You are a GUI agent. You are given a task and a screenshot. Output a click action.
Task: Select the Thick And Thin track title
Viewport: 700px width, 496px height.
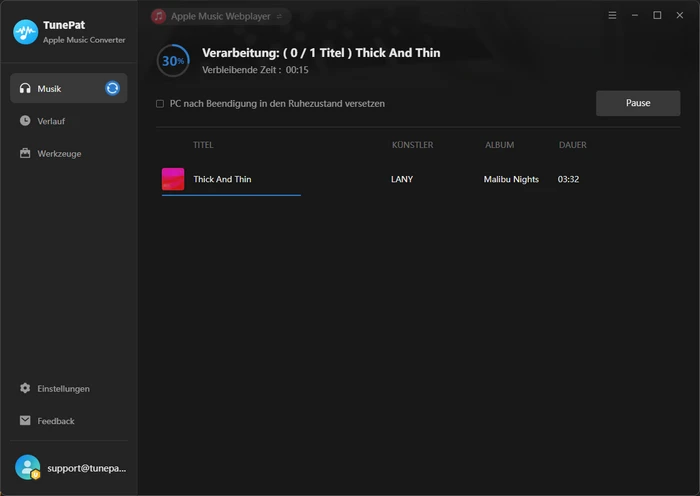click(x=222, y=179)
